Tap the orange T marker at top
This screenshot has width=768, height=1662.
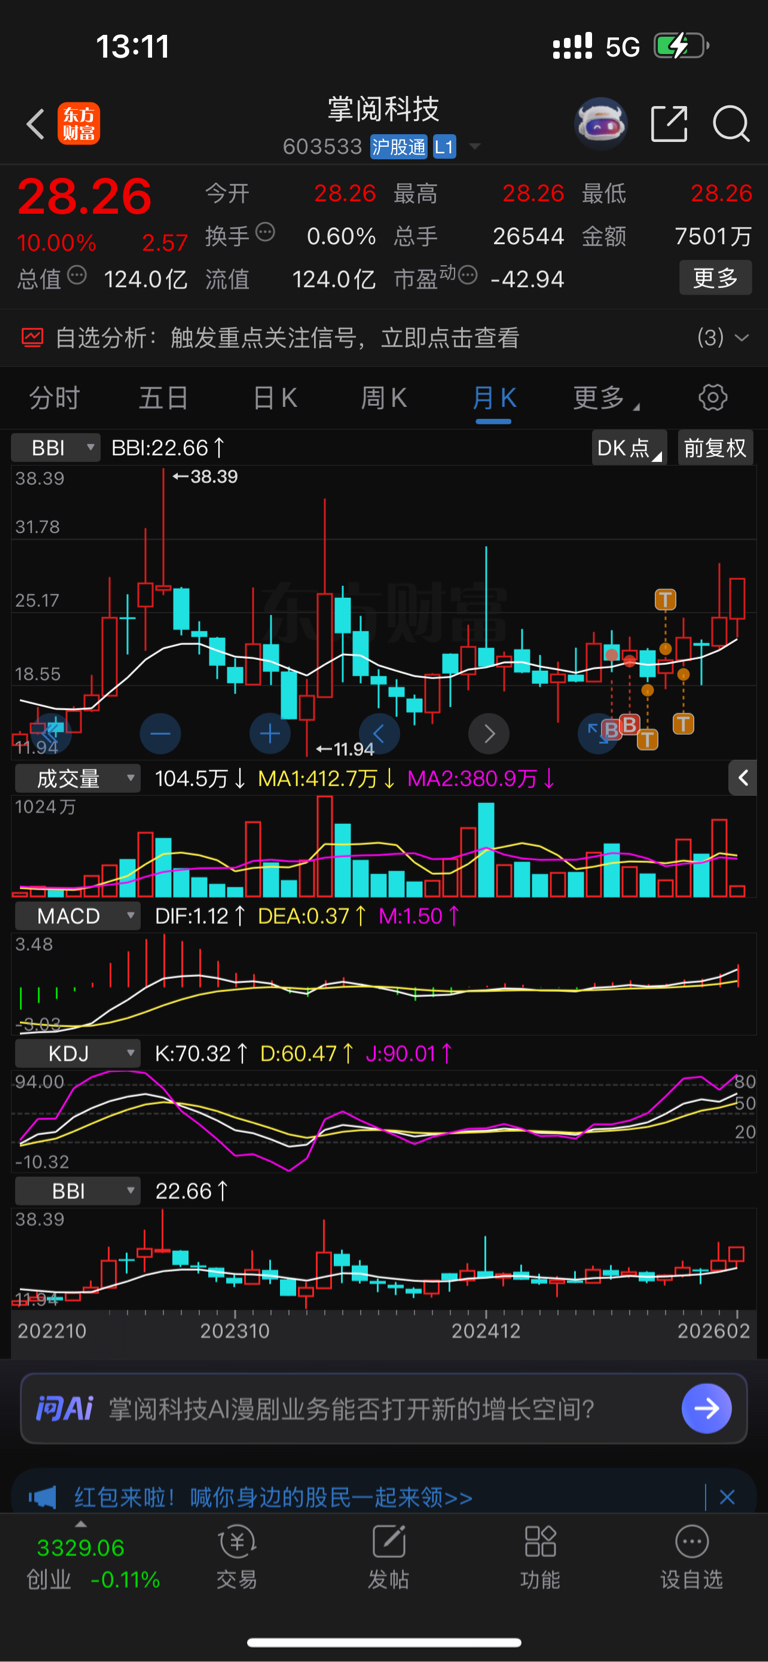tap(665, 600)
